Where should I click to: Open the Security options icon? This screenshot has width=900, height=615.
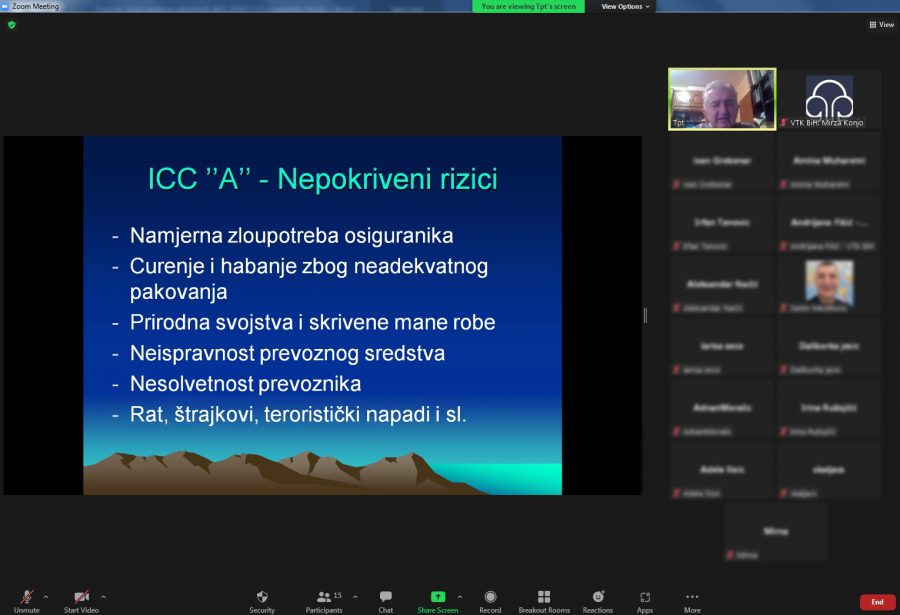262,597
